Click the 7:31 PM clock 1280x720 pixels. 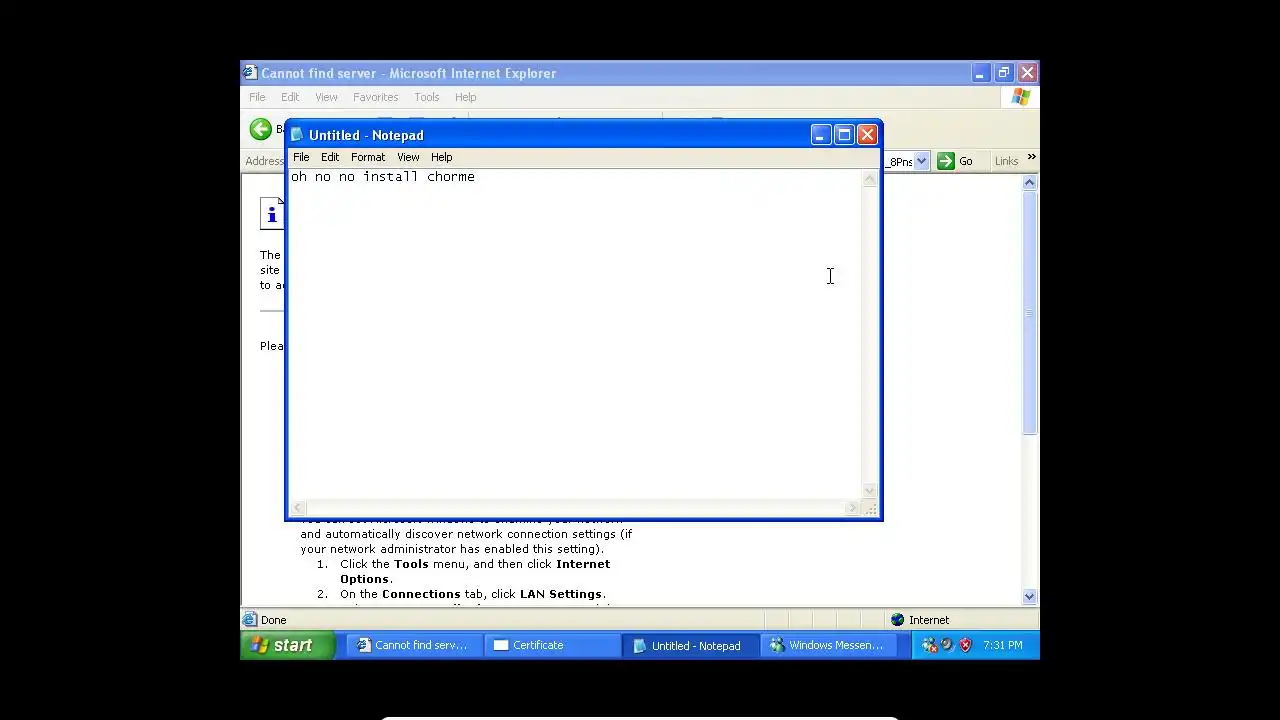[x=1003, y=645]
